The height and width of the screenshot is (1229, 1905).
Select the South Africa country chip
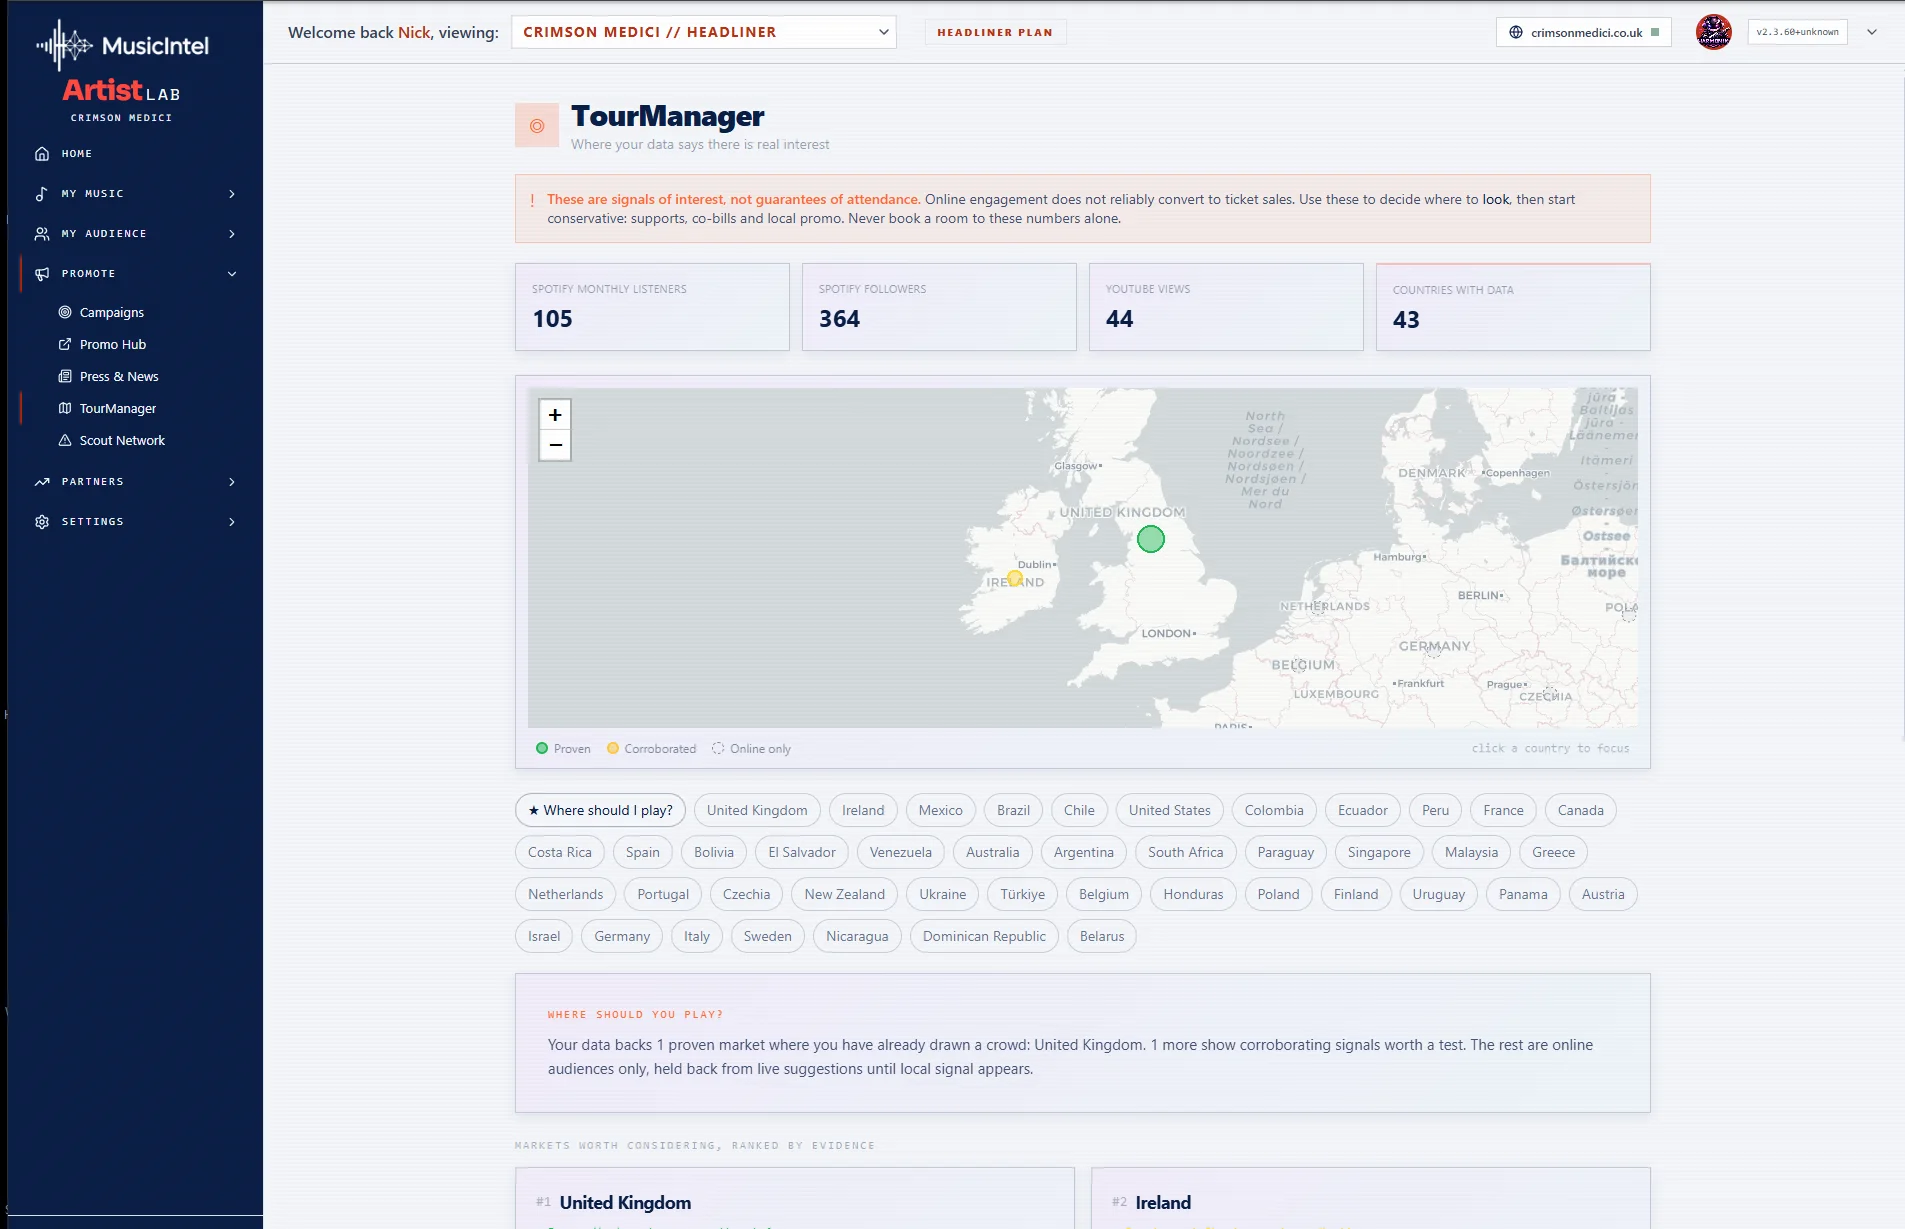coord(1186,852)
